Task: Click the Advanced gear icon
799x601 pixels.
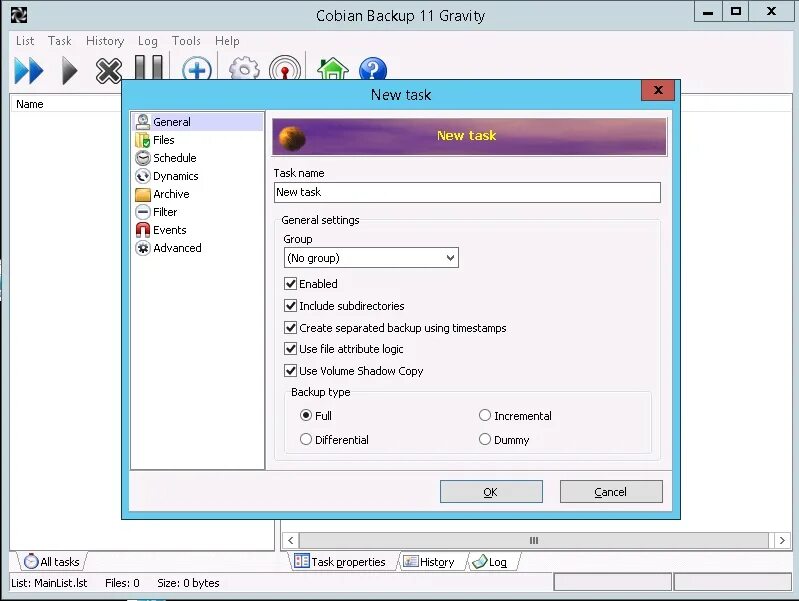Action: click(x=143, y=248)
